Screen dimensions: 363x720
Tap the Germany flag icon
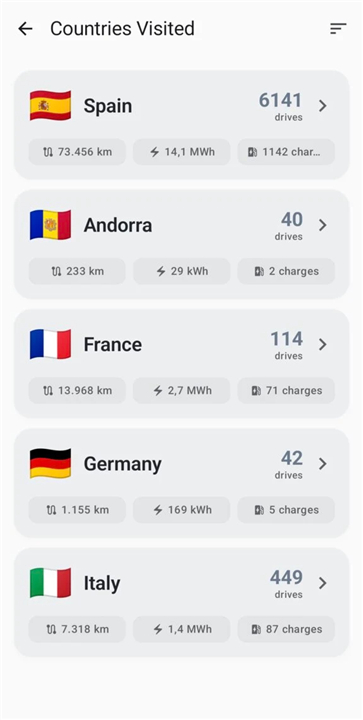[x=50, y=464]
